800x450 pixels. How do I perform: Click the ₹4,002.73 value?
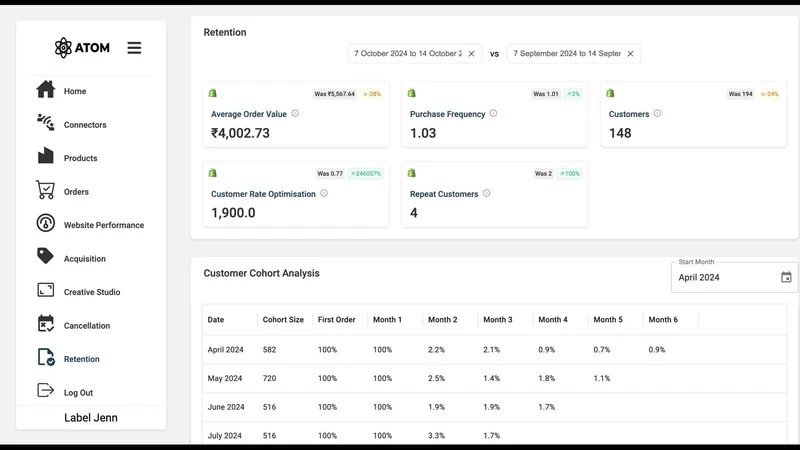tap(240, 133)
